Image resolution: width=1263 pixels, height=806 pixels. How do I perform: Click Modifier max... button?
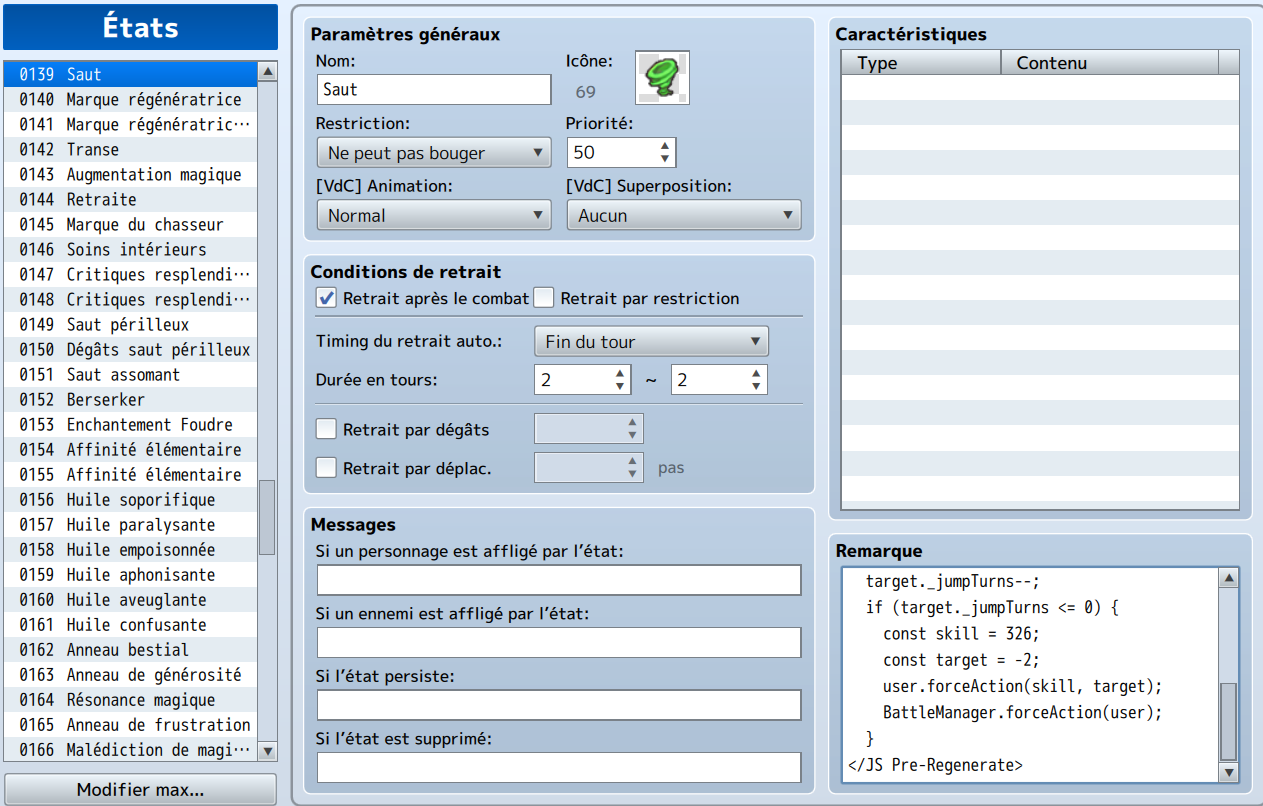(x=140, y=790)
